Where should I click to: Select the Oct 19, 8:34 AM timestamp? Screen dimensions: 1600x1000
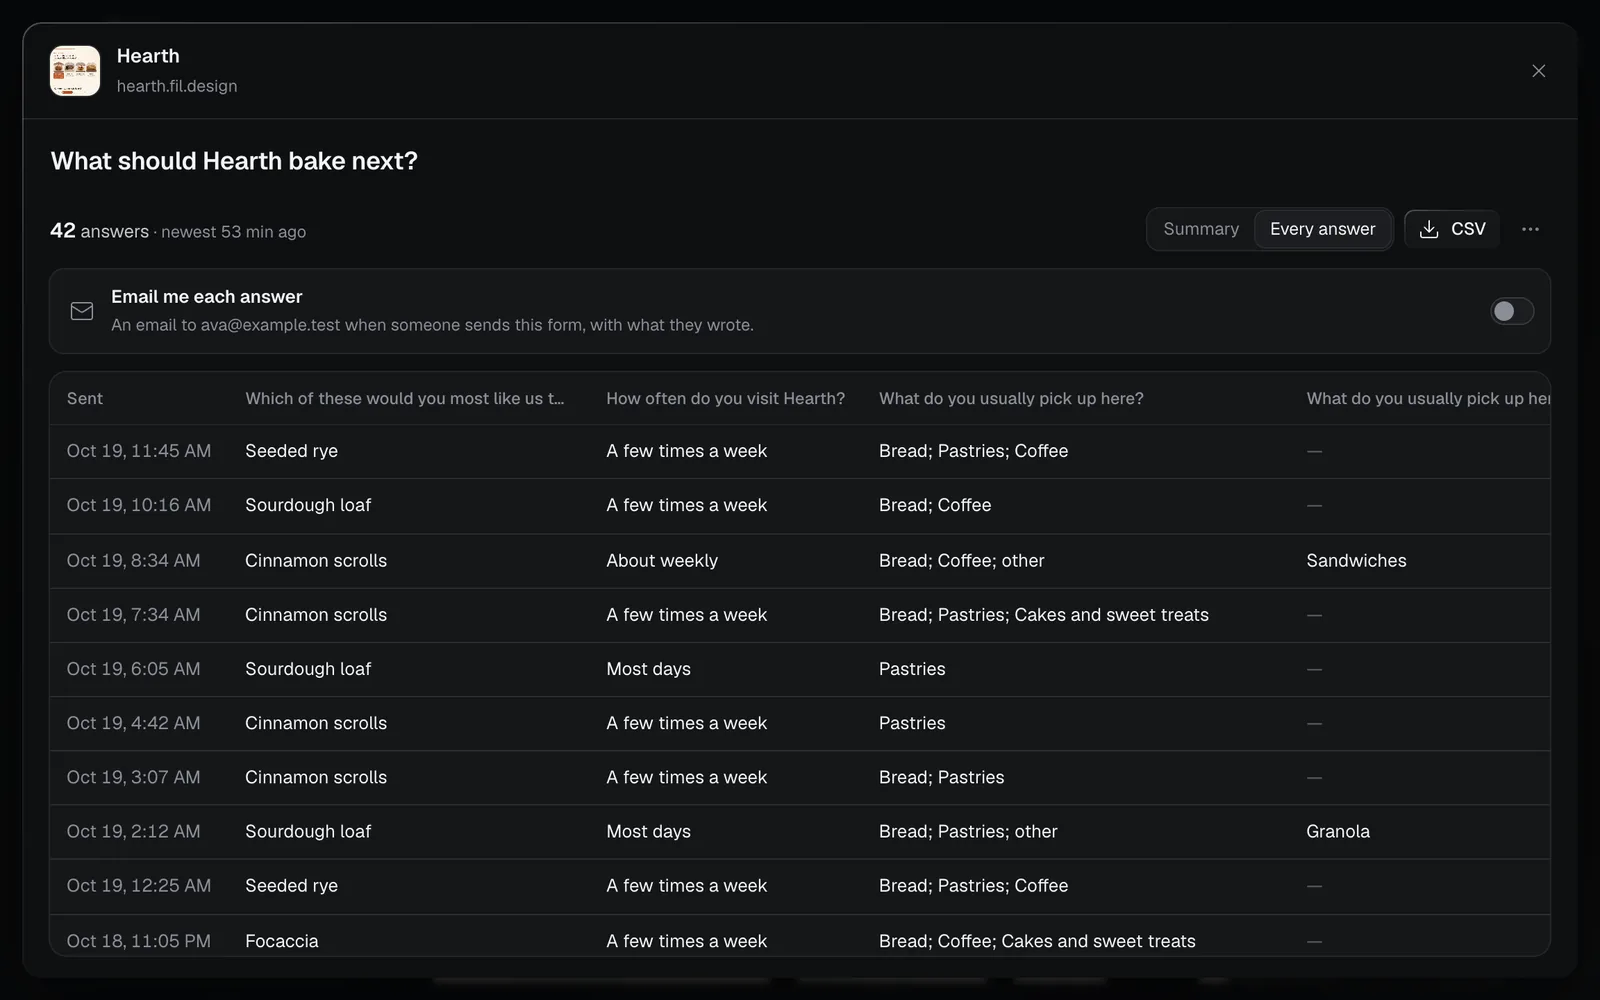click(x=133, y=561)
